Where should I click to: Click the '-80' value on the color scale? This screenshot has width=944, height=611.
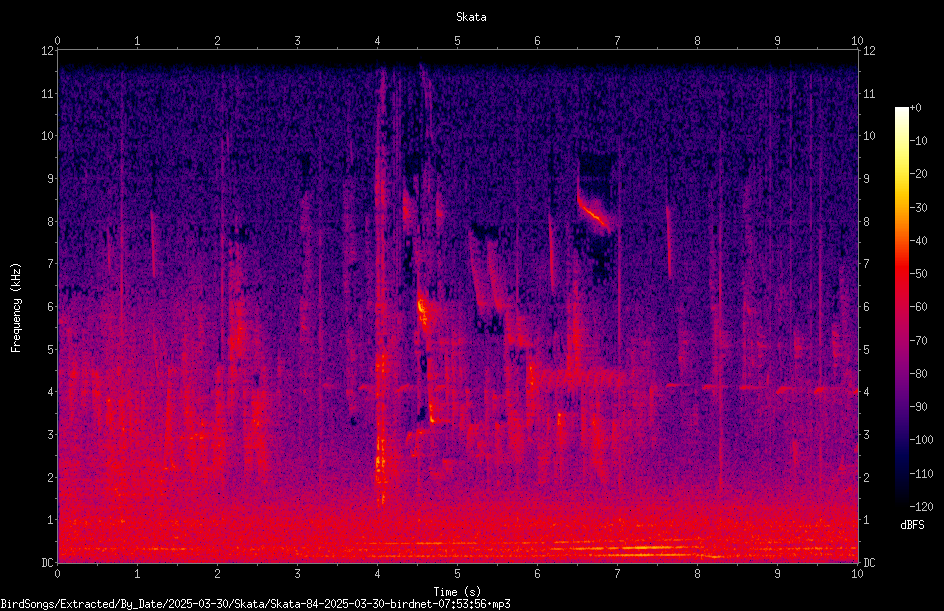918,374
